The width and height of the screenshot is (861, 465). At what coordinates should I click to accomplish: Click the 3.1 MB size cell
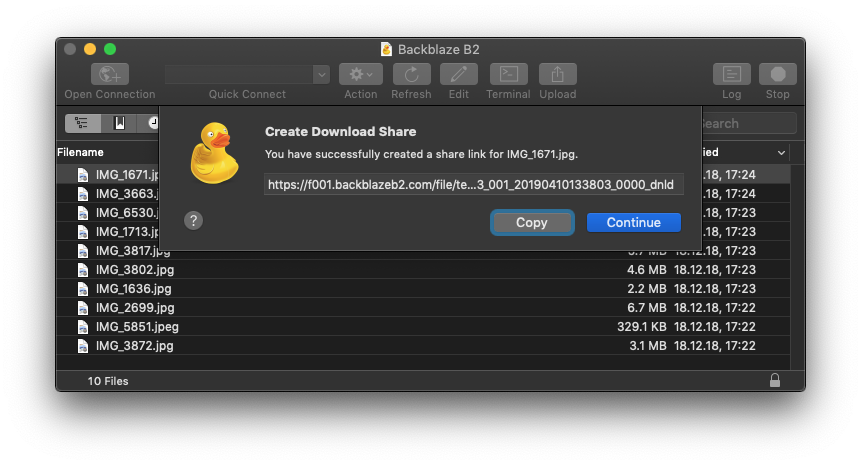[647, 346]
